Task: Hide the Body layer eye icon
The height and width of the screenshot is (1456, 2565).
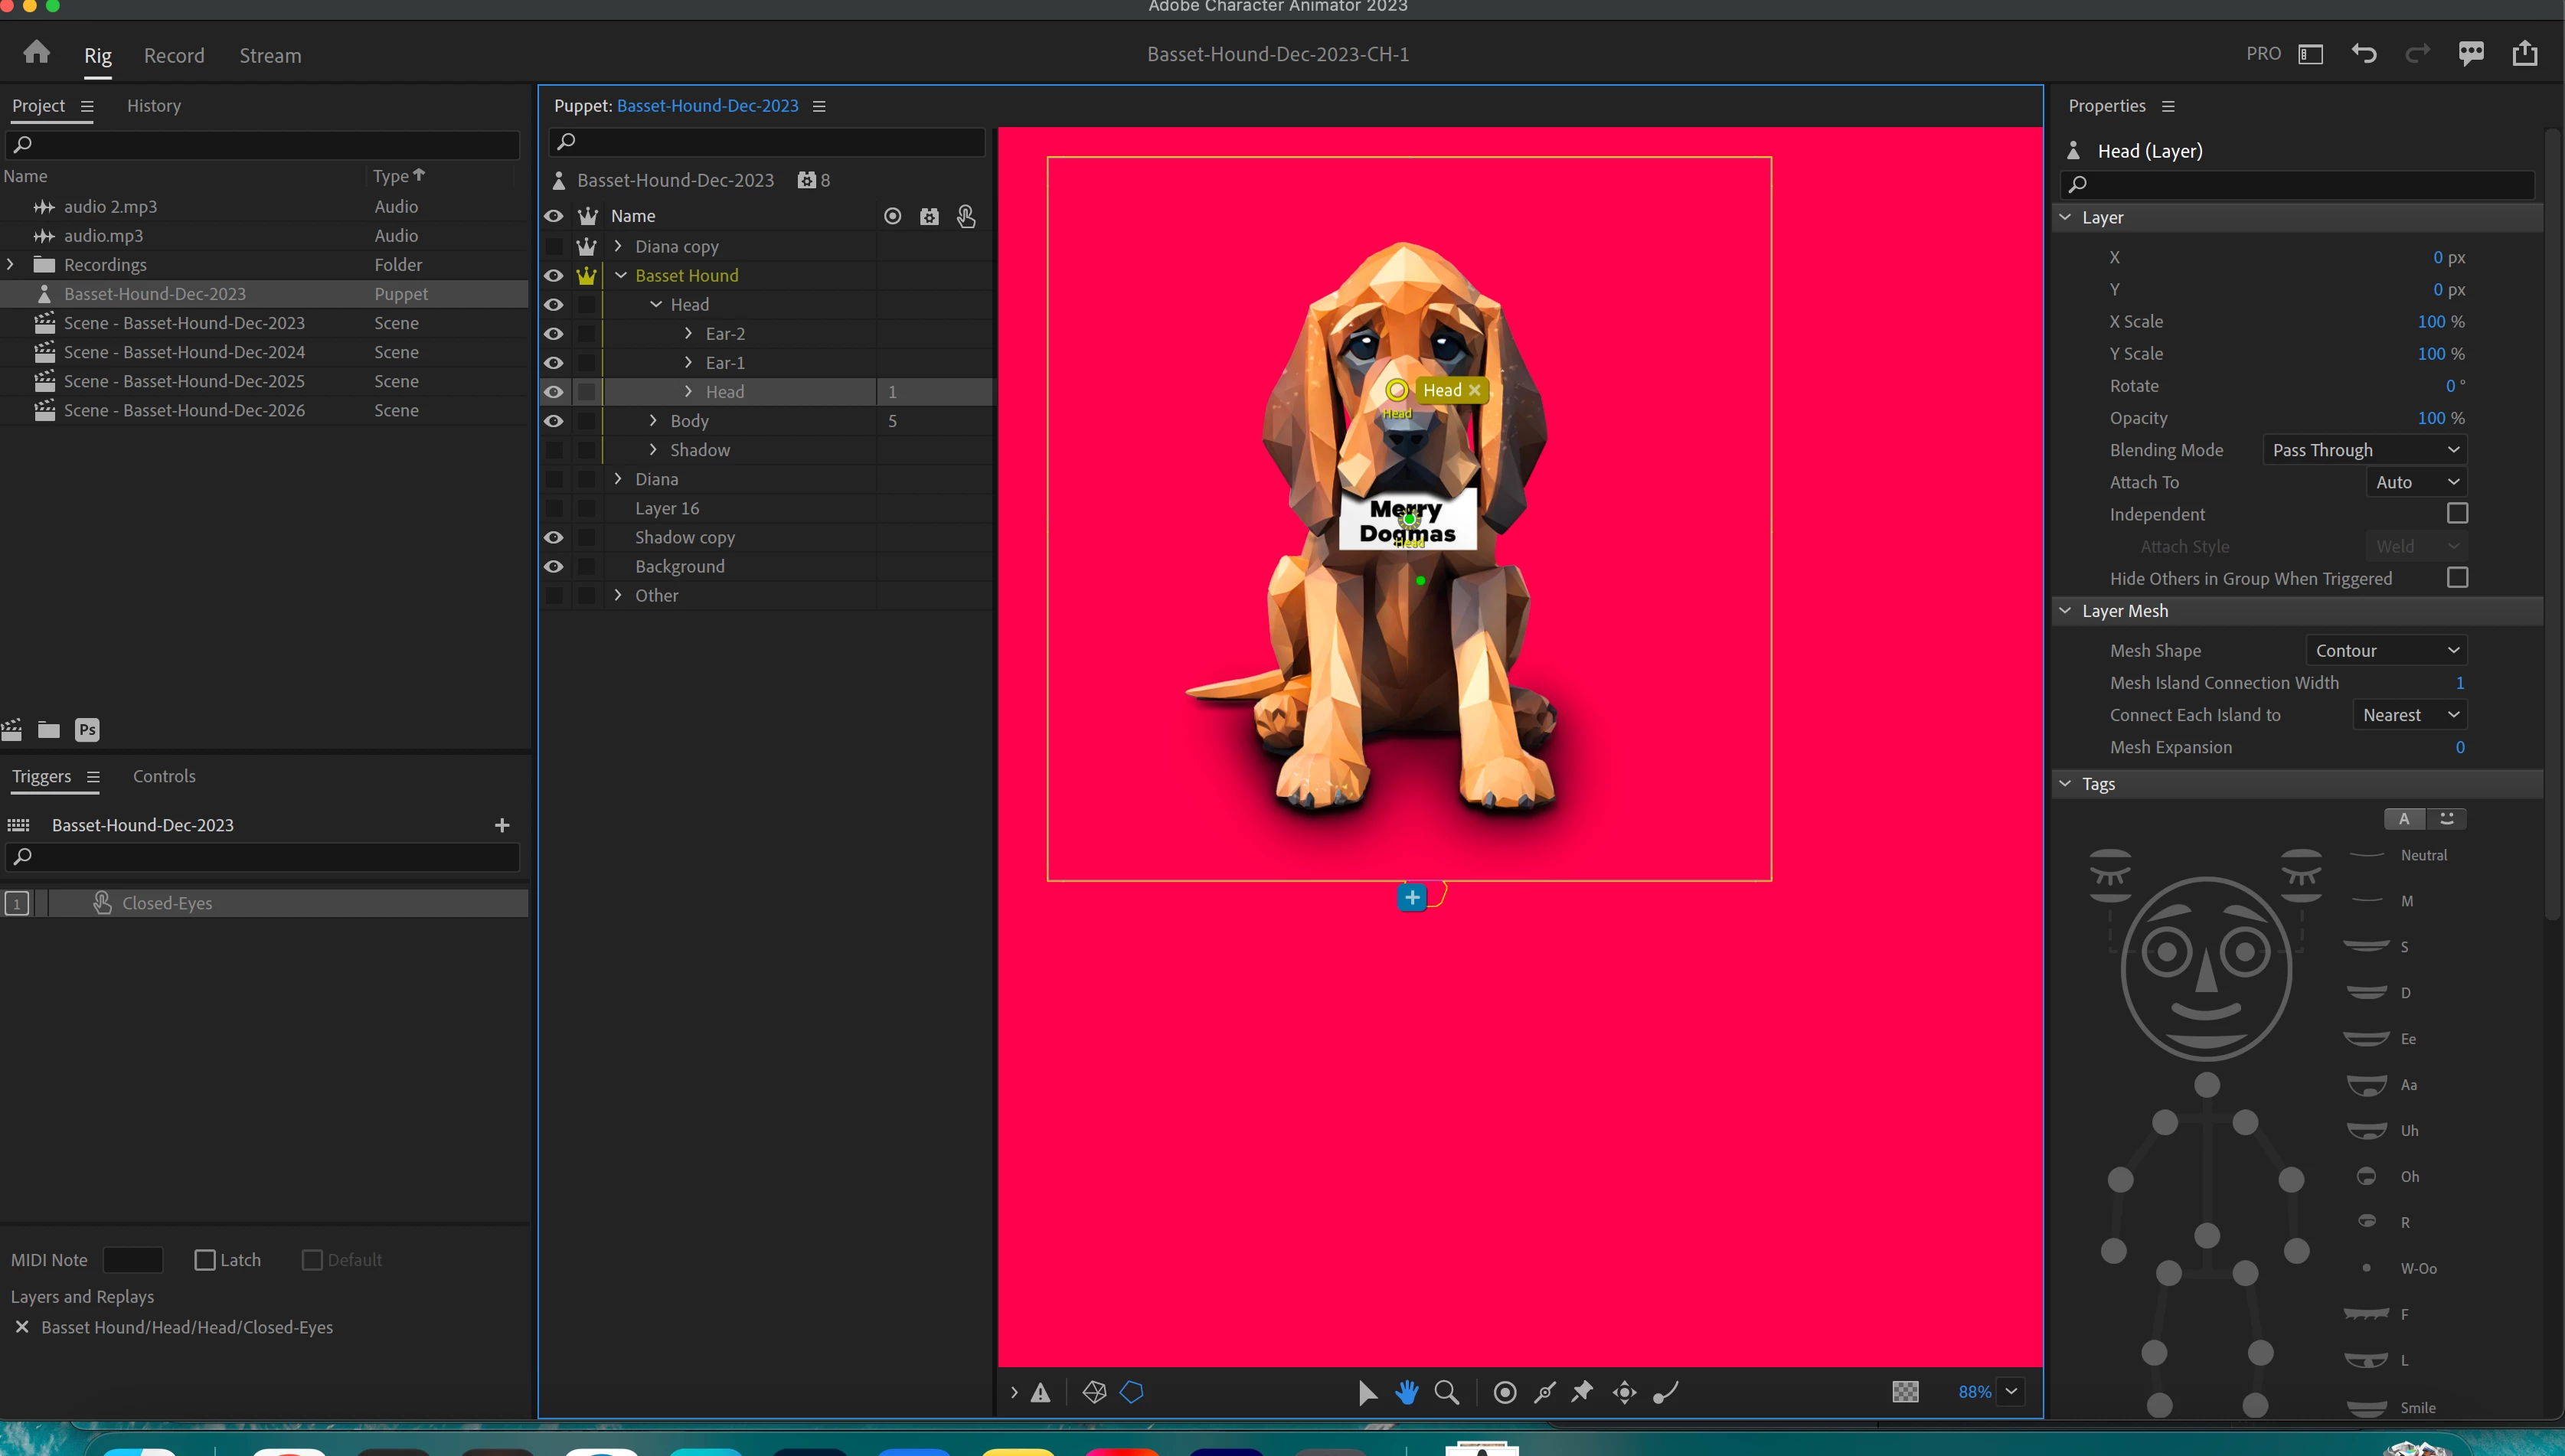Action: [554, 421]
